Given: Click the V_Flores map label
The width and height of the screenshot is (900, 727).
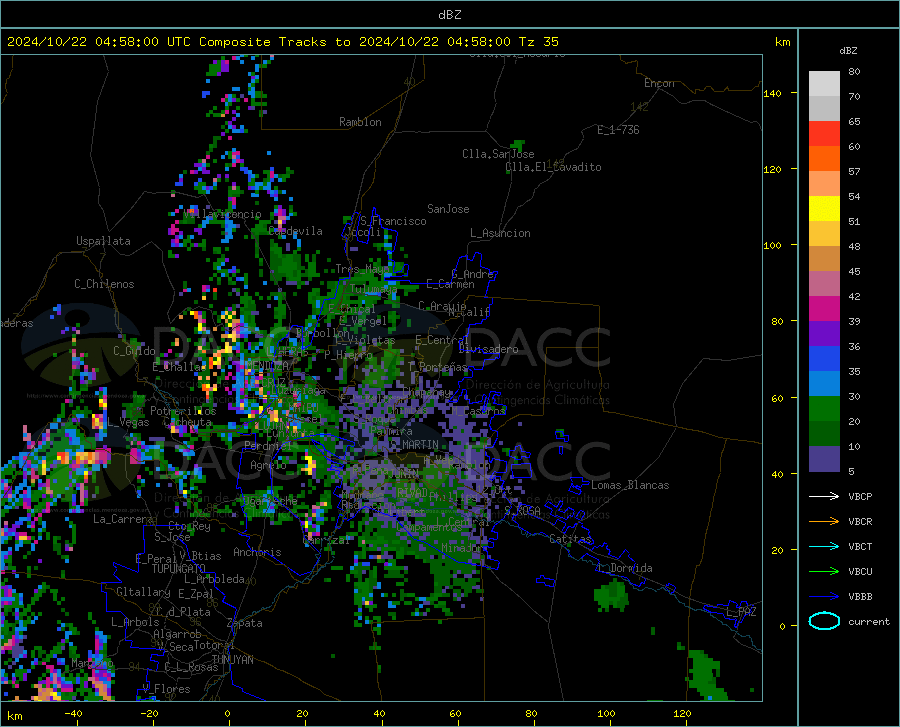Looking at the screenshot, I should pyautogui.click(x=166, y=689).
